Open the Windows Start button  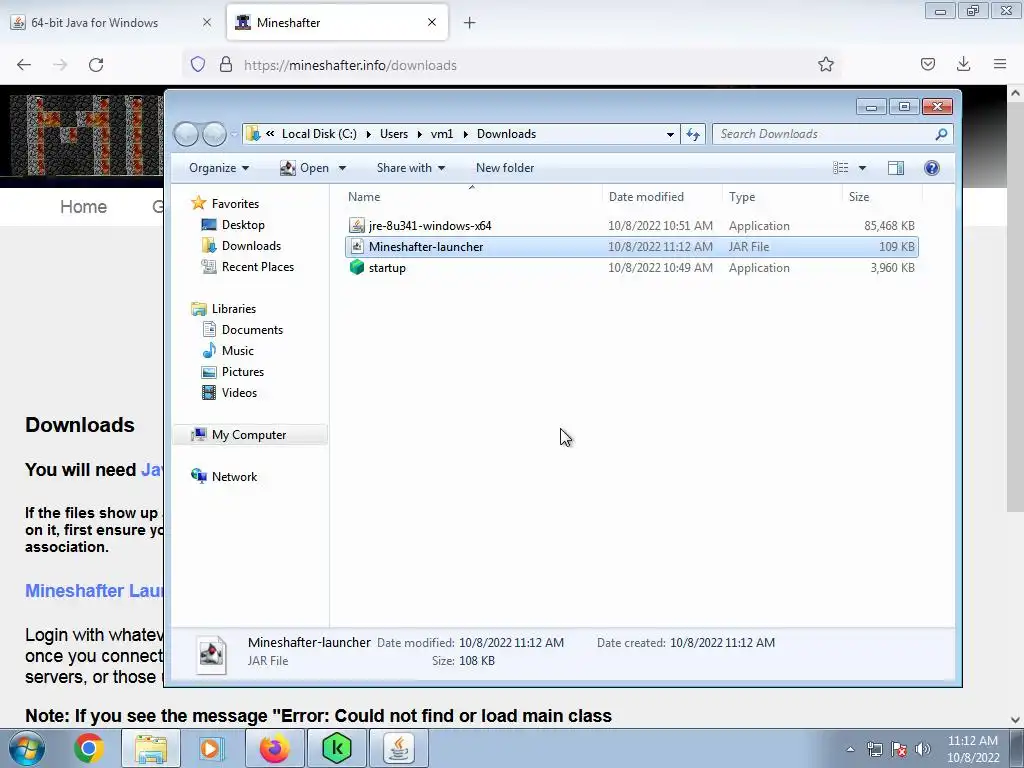click(x=27, y=748)
